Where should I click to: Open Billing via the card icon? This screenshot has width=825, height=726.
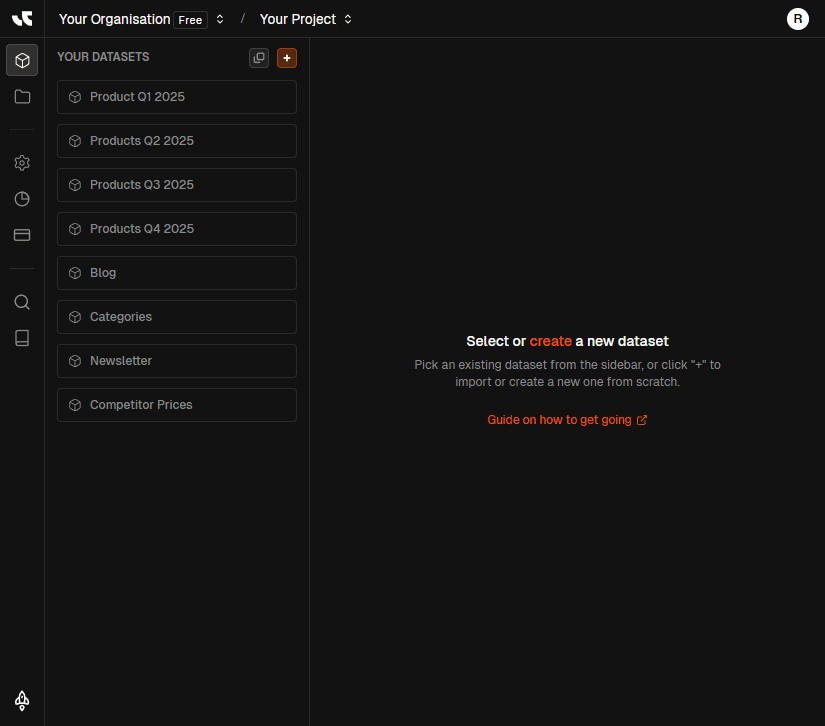[21, 234]
